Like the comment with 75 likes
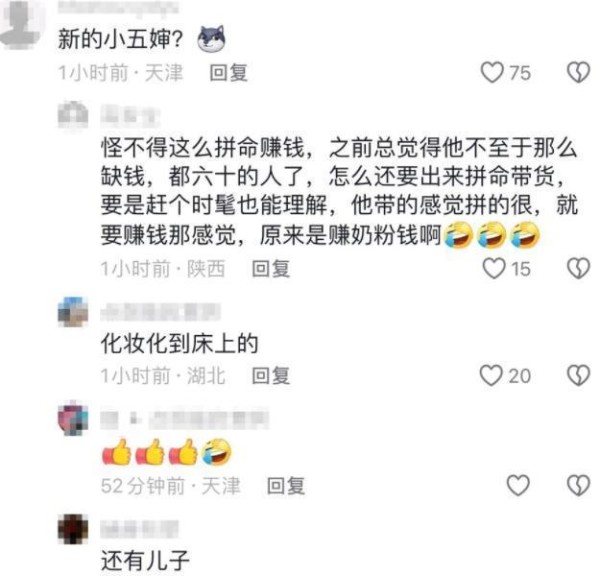 [x=492, y=72]
